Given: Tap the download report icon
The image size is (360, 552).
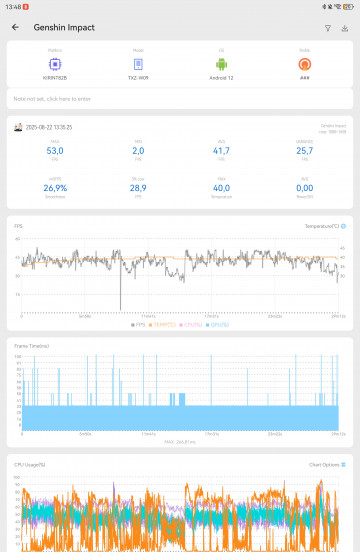Looking at the screenshot, I should pyautogui.click(x=345, y=28).
